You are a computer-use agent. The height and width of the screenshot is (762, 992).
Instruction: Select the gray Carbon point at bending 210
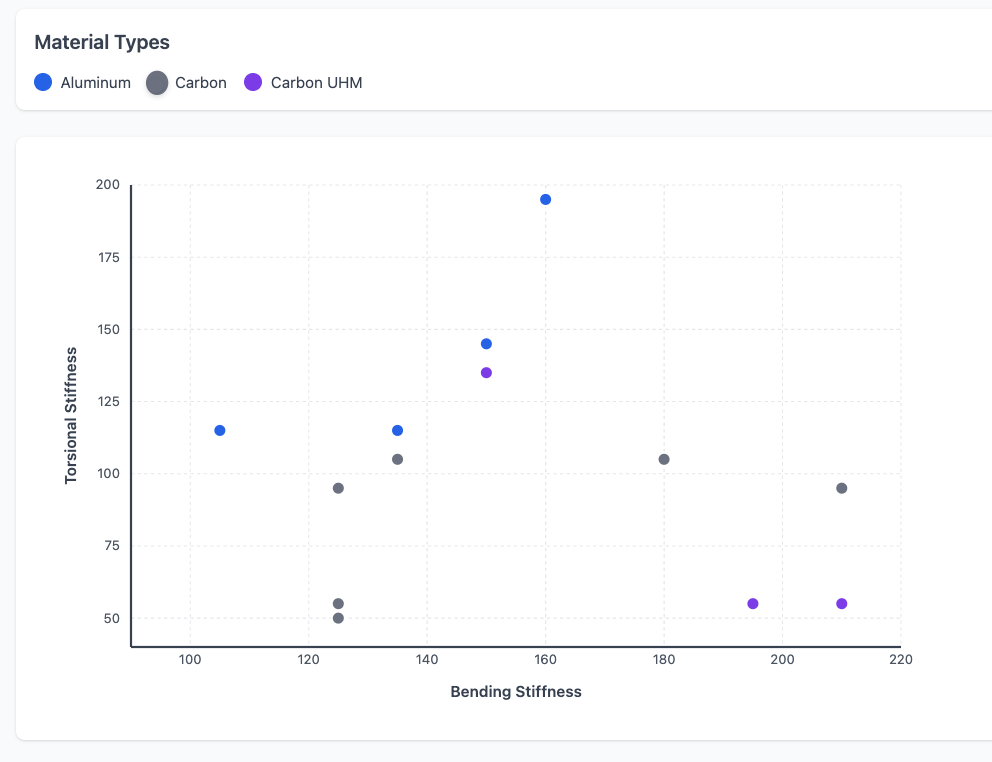pos(842,489)
